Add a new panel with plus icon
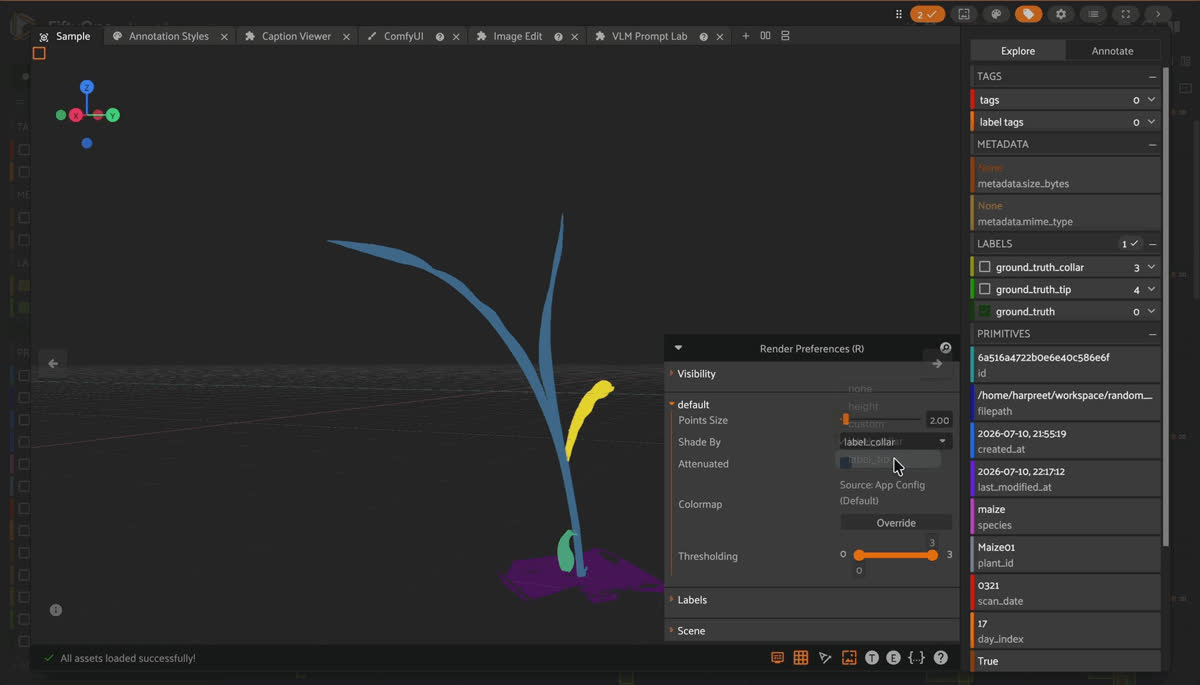The width and height of the screenshot is (1200, 685). [x=745, y=36]
